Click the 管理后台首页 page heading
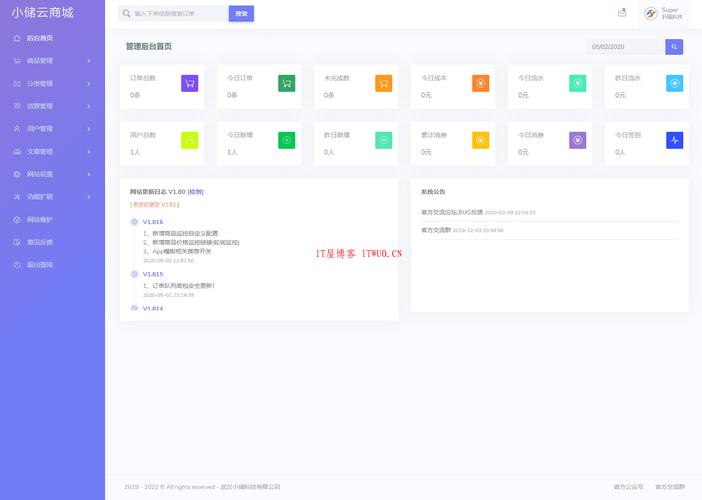 coord(149,46)
